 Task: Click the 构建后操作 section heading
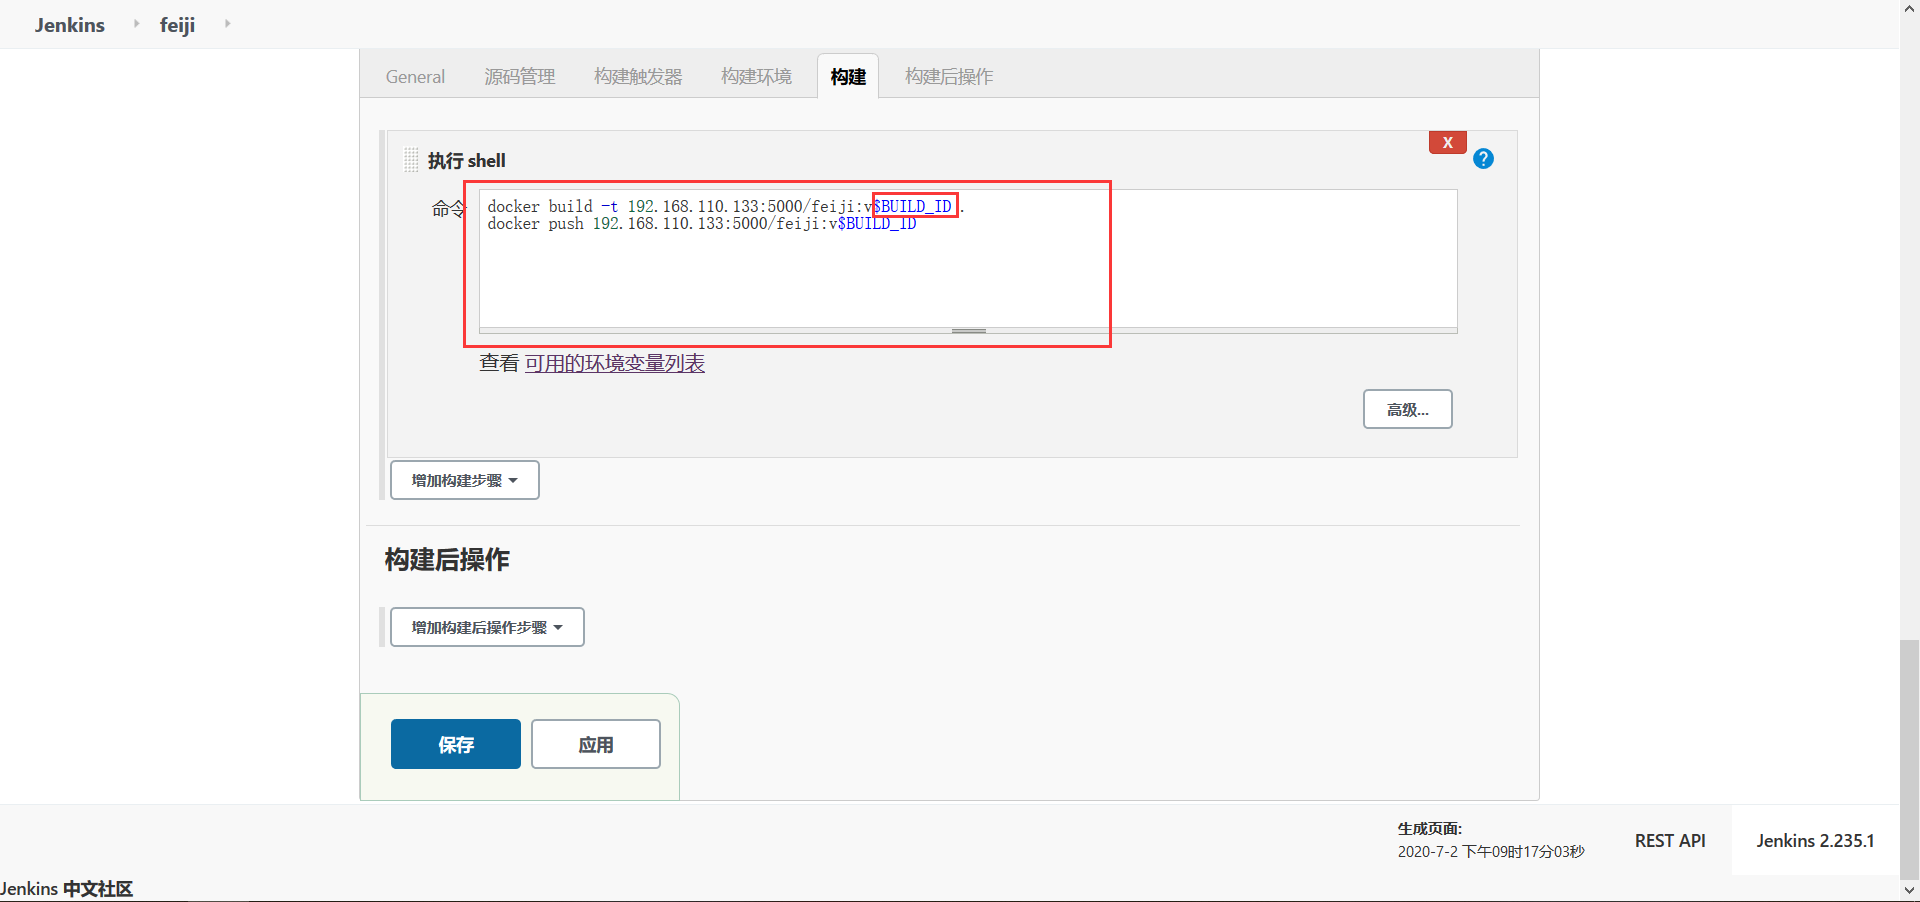point(447,559)
